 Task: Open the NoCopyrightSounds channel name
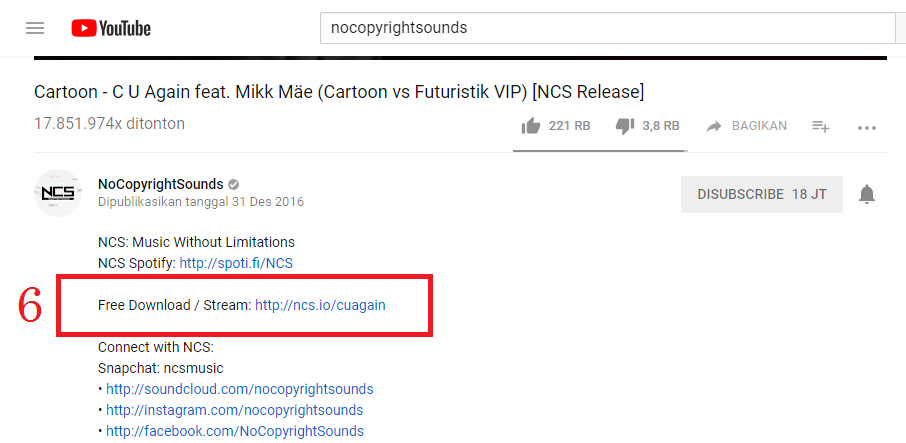(160, 184)
